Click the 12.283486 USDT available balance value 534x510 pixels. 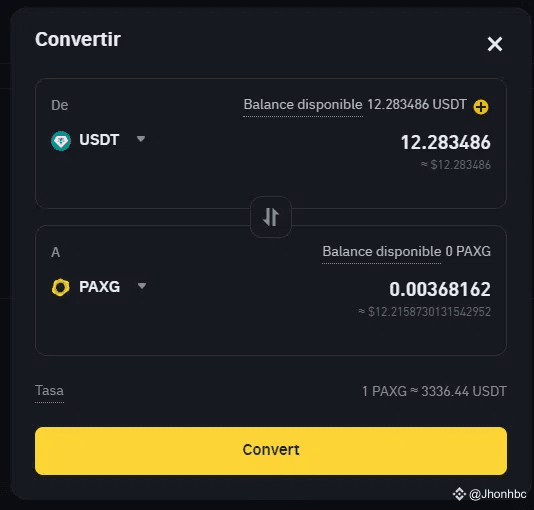click(x=417, y=105)
